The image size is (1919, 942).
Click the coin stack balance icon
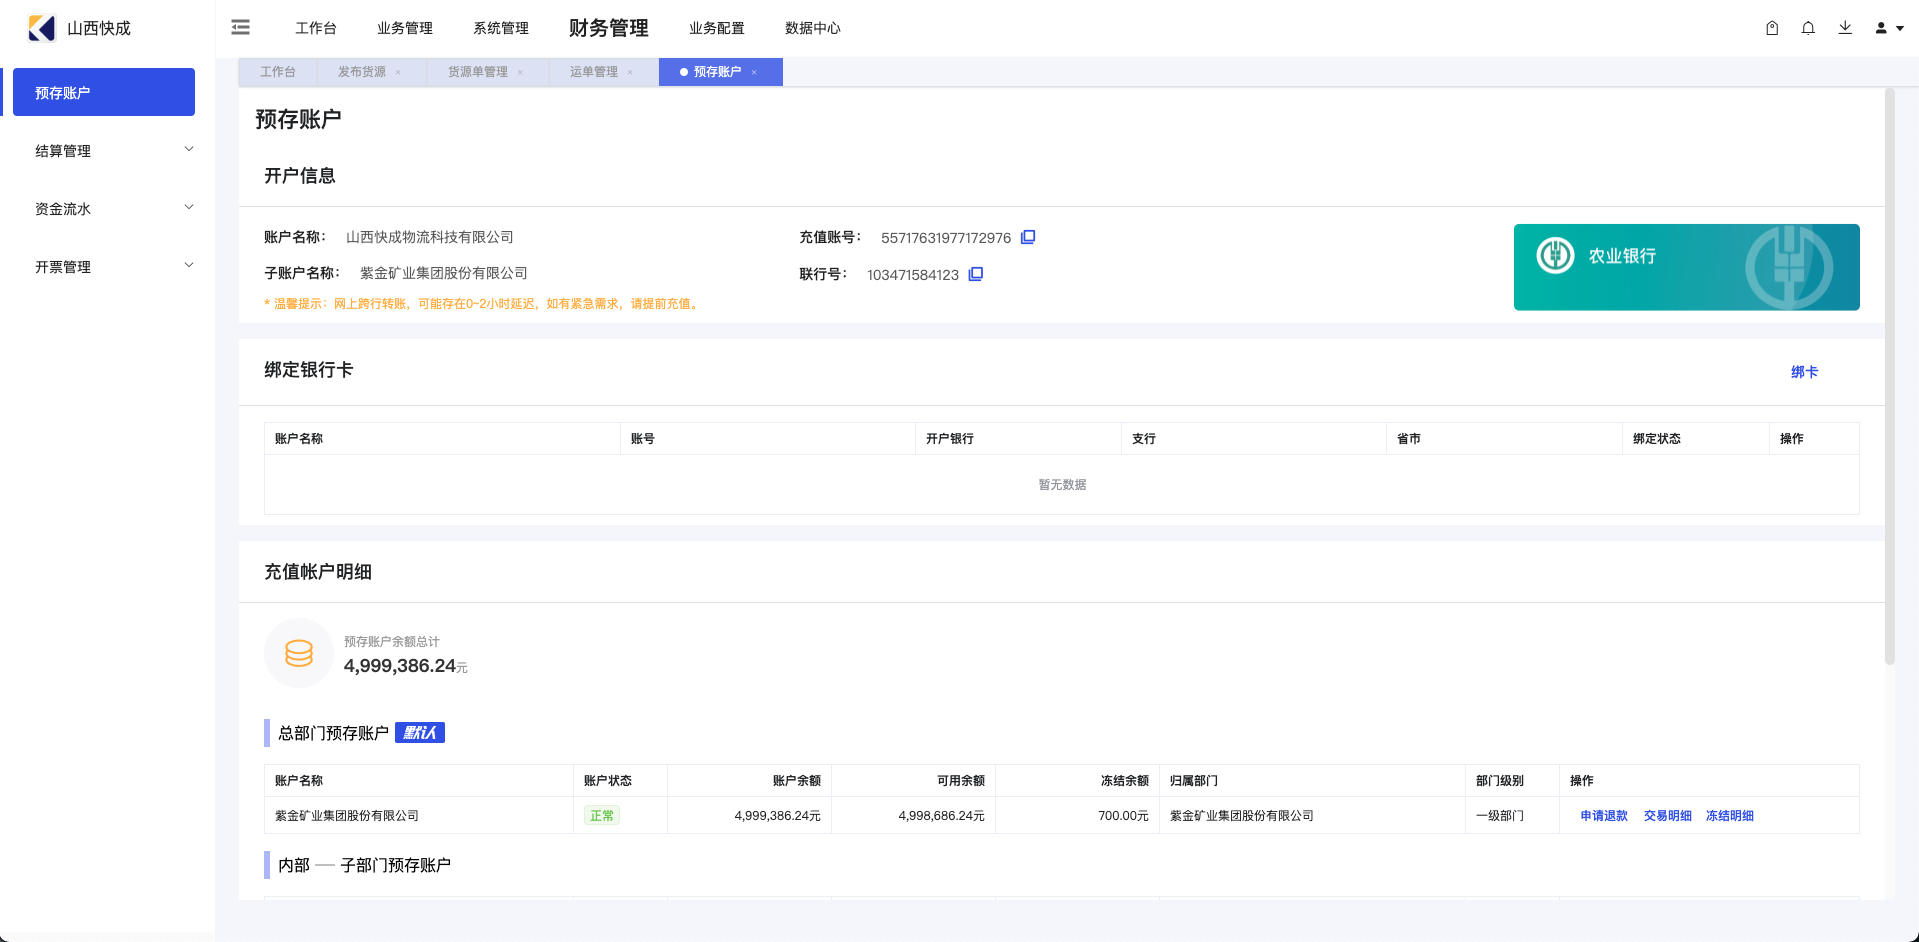point(299,653)
